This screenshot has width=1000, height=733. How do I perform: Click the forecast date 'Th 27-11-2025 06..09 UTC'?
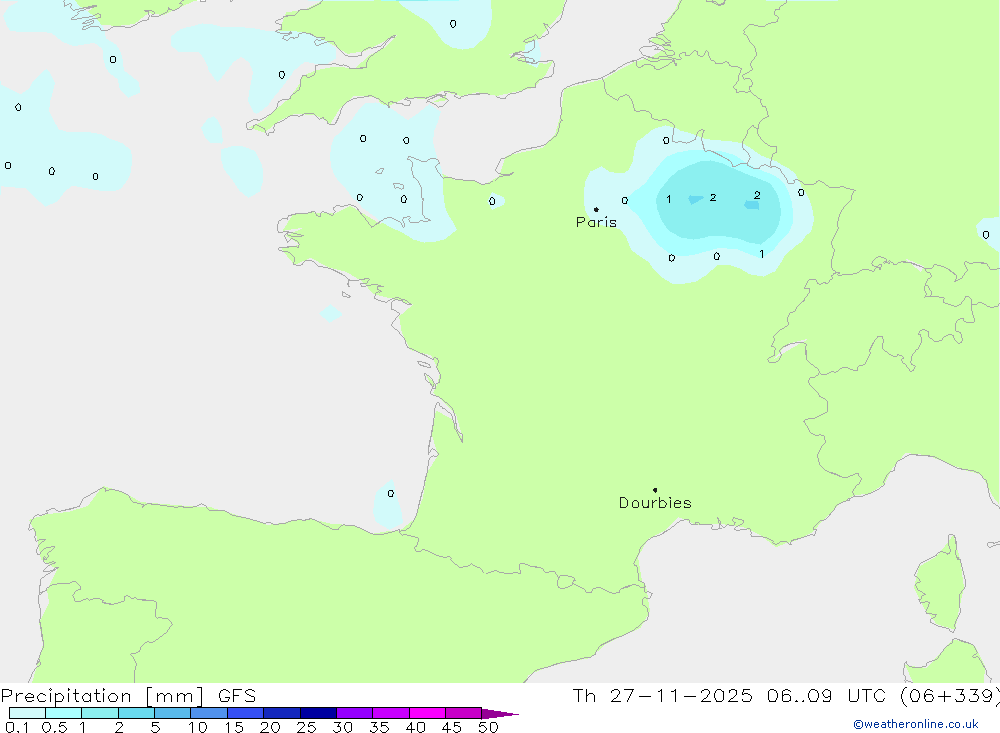(x=729, y=695)
